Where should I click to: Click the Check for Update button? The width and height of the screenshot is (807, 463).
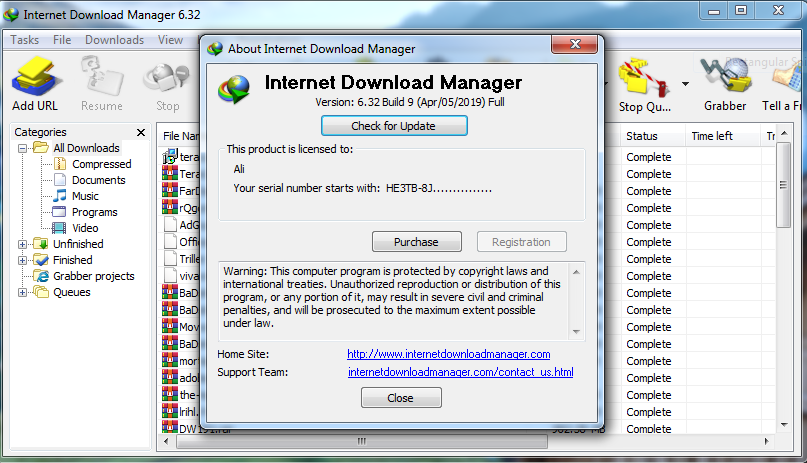pyautogui.click(x=394, y=126)
